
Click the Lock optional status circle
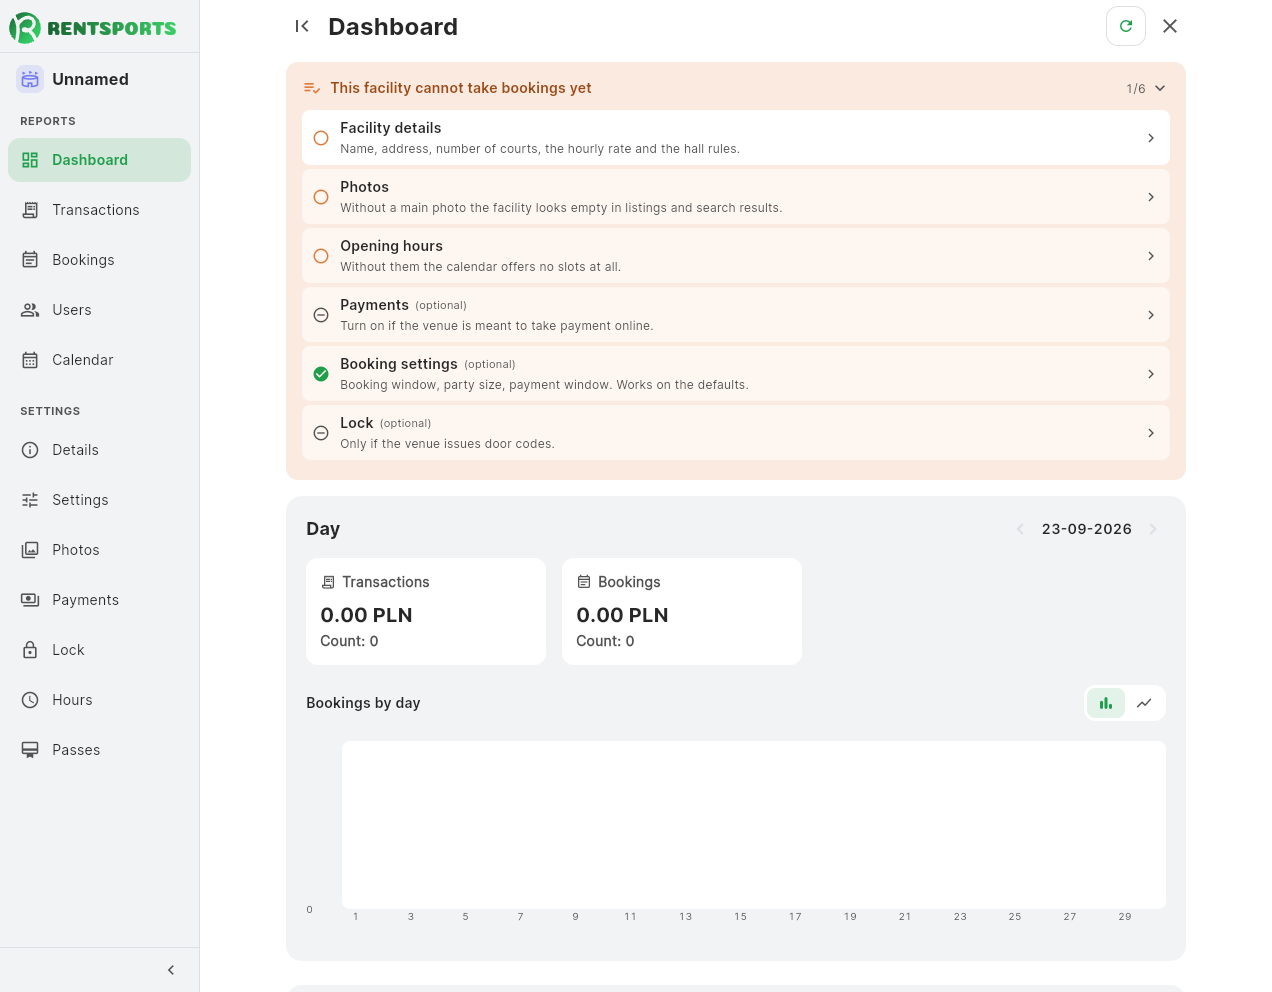[x=321, y=433]
